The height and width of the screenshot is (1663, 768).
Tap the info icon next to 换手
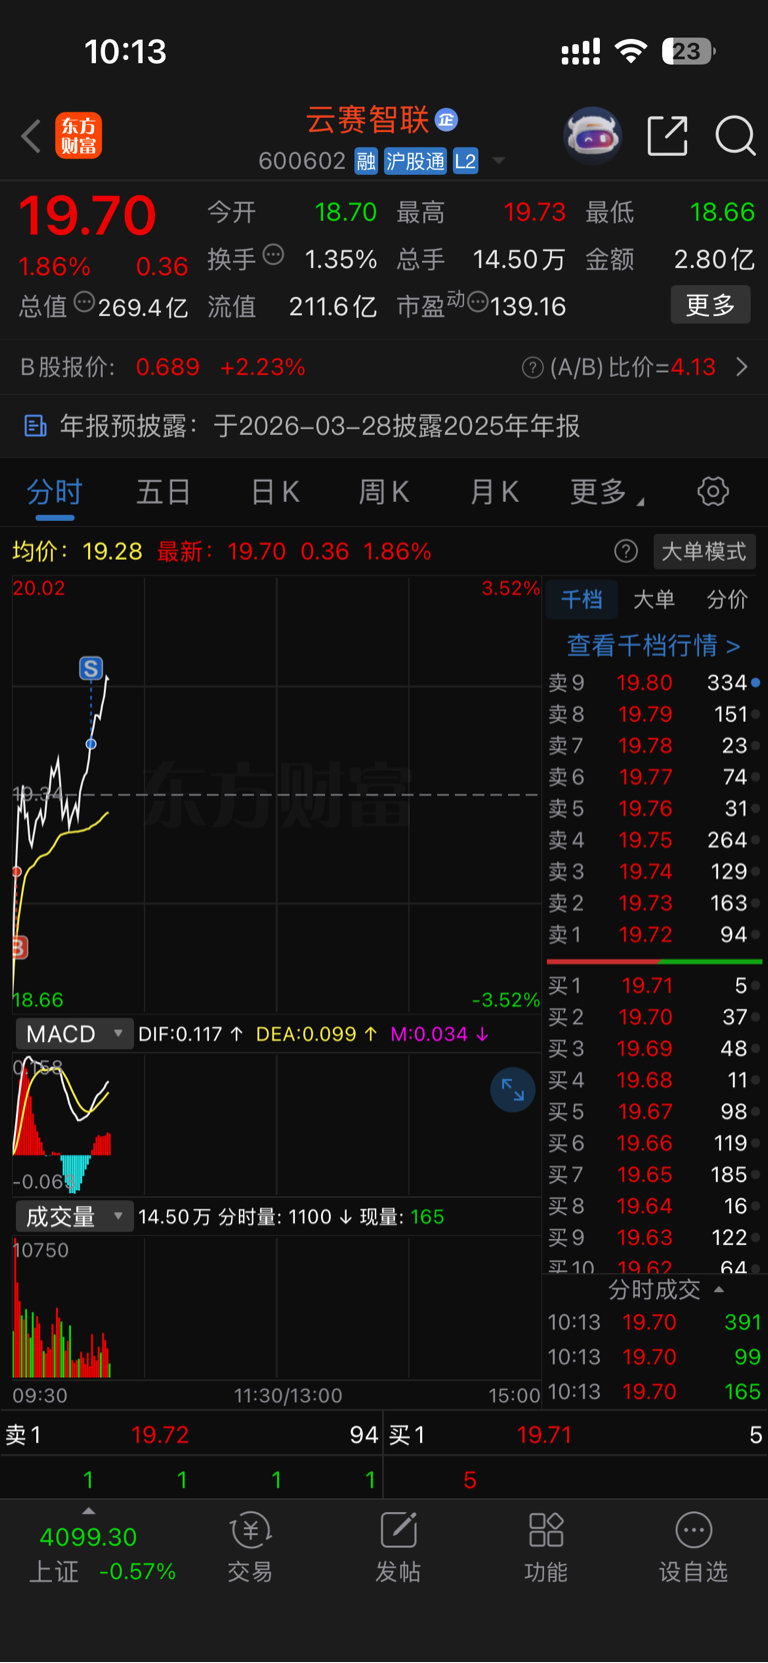coord(273,255)
